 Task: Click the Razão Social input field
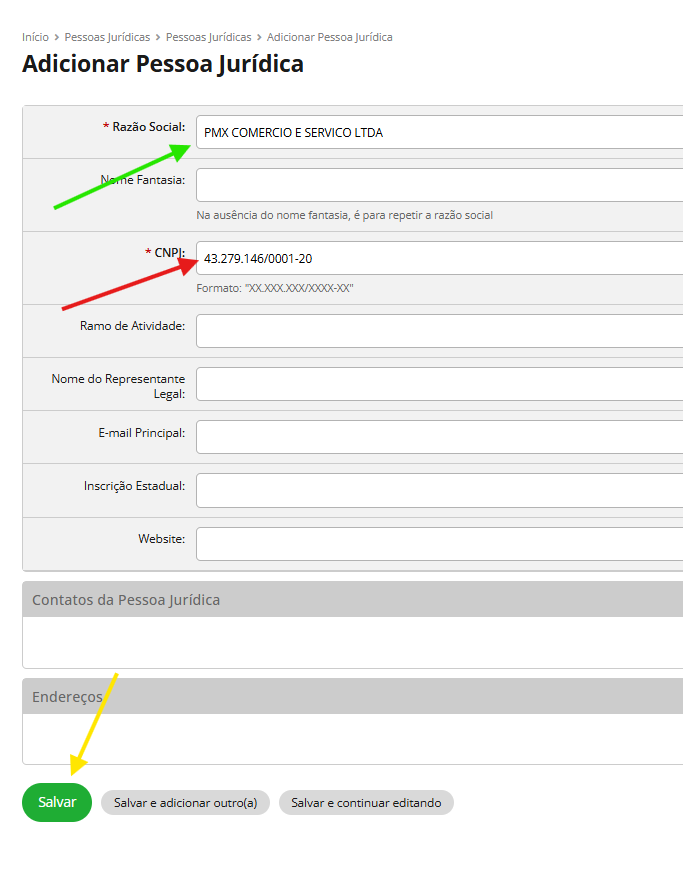[440, 132]
